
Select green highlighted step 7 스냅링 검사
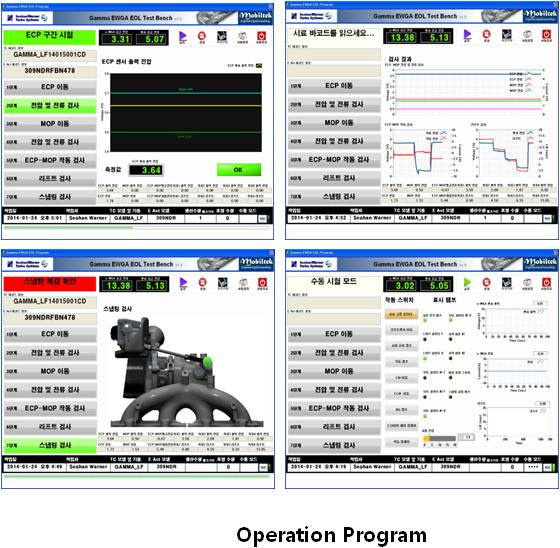[x=50, y=445]
